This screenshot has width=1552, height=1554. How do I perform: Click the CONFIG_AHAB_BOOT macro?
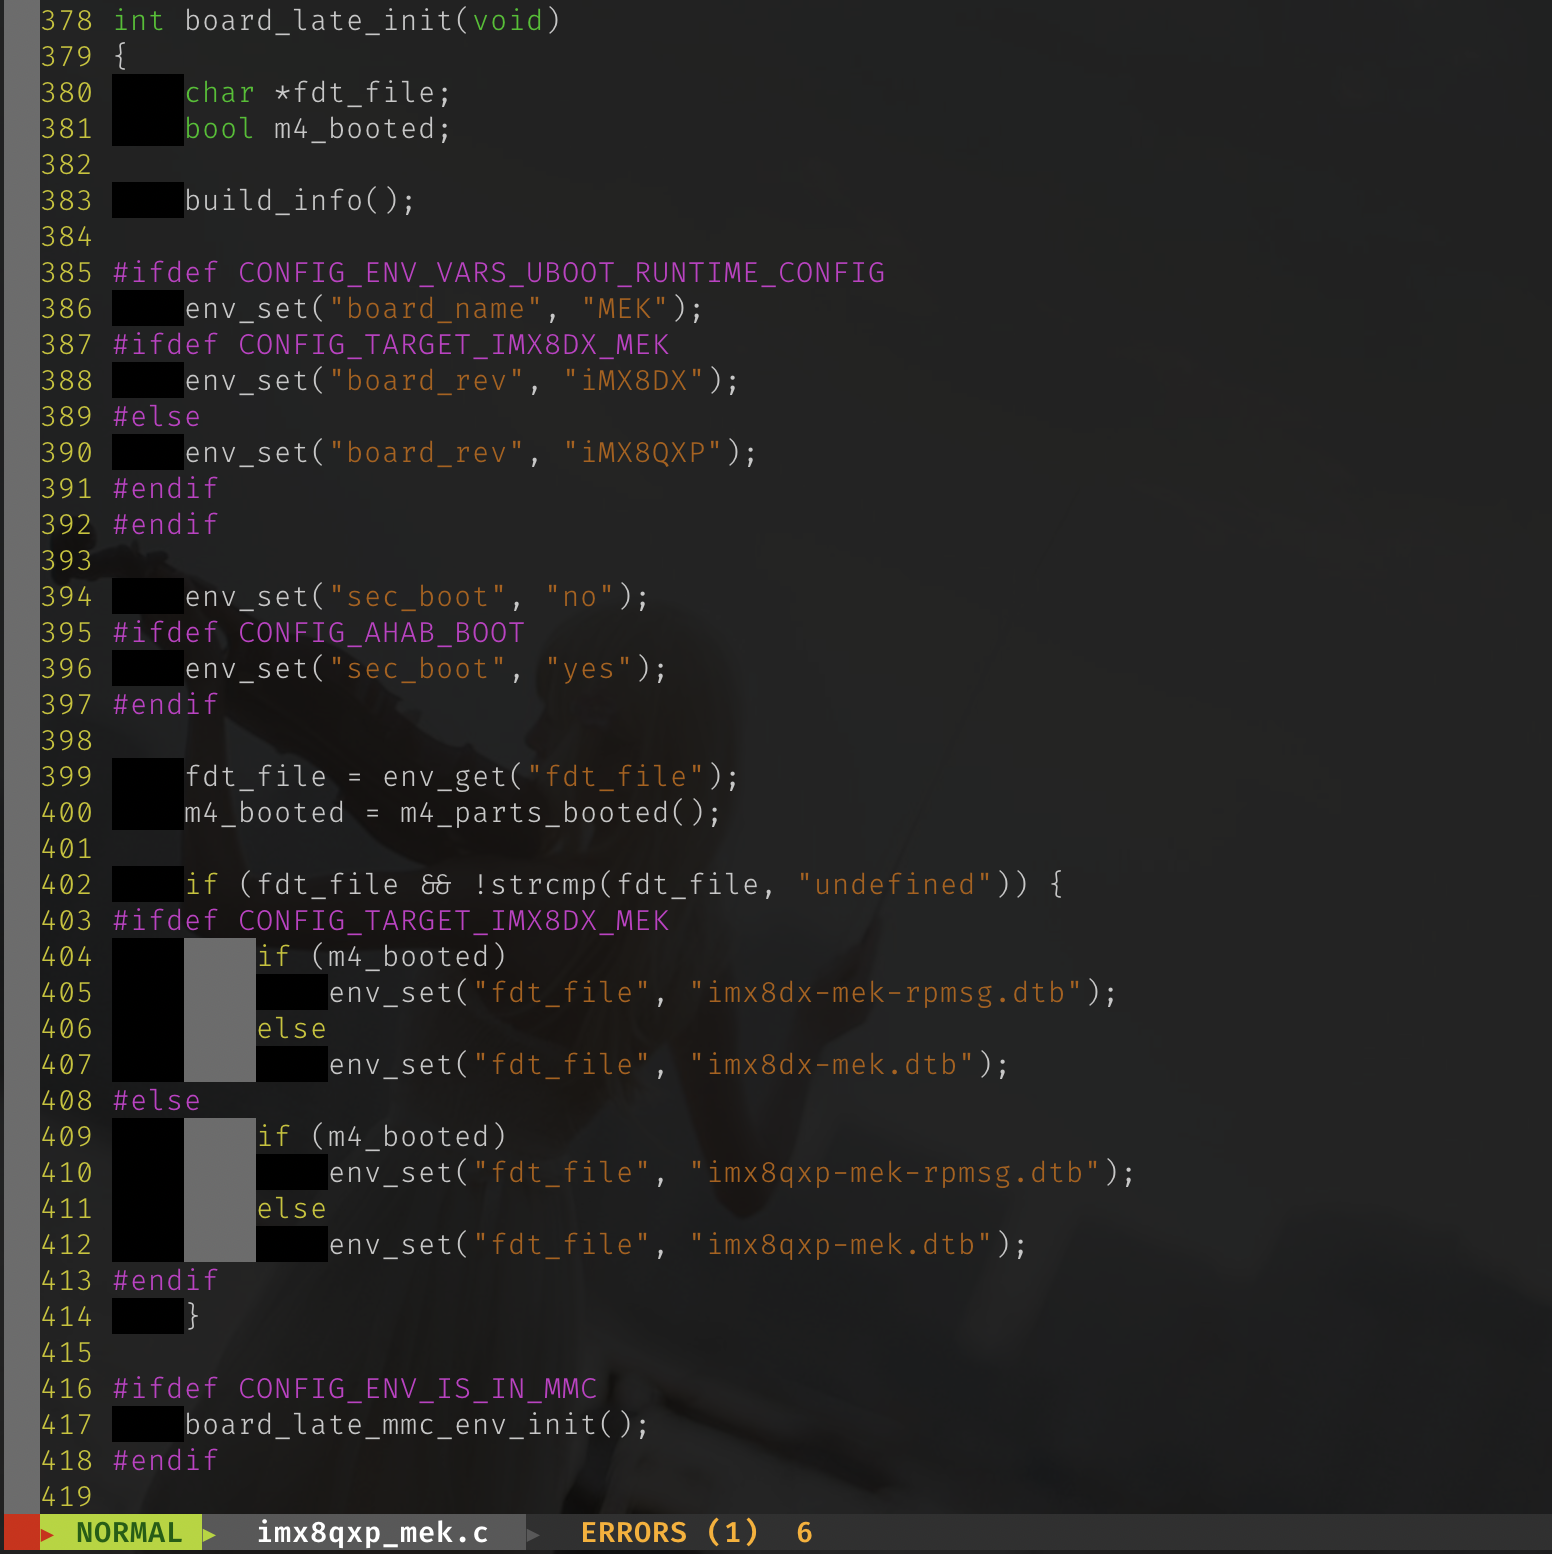(381, 632)
